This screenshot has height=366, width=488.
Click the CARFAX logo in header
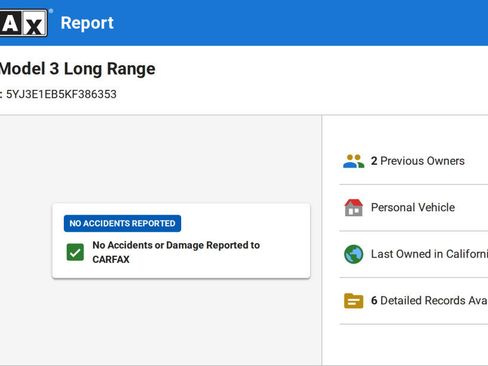pos(23,23)
